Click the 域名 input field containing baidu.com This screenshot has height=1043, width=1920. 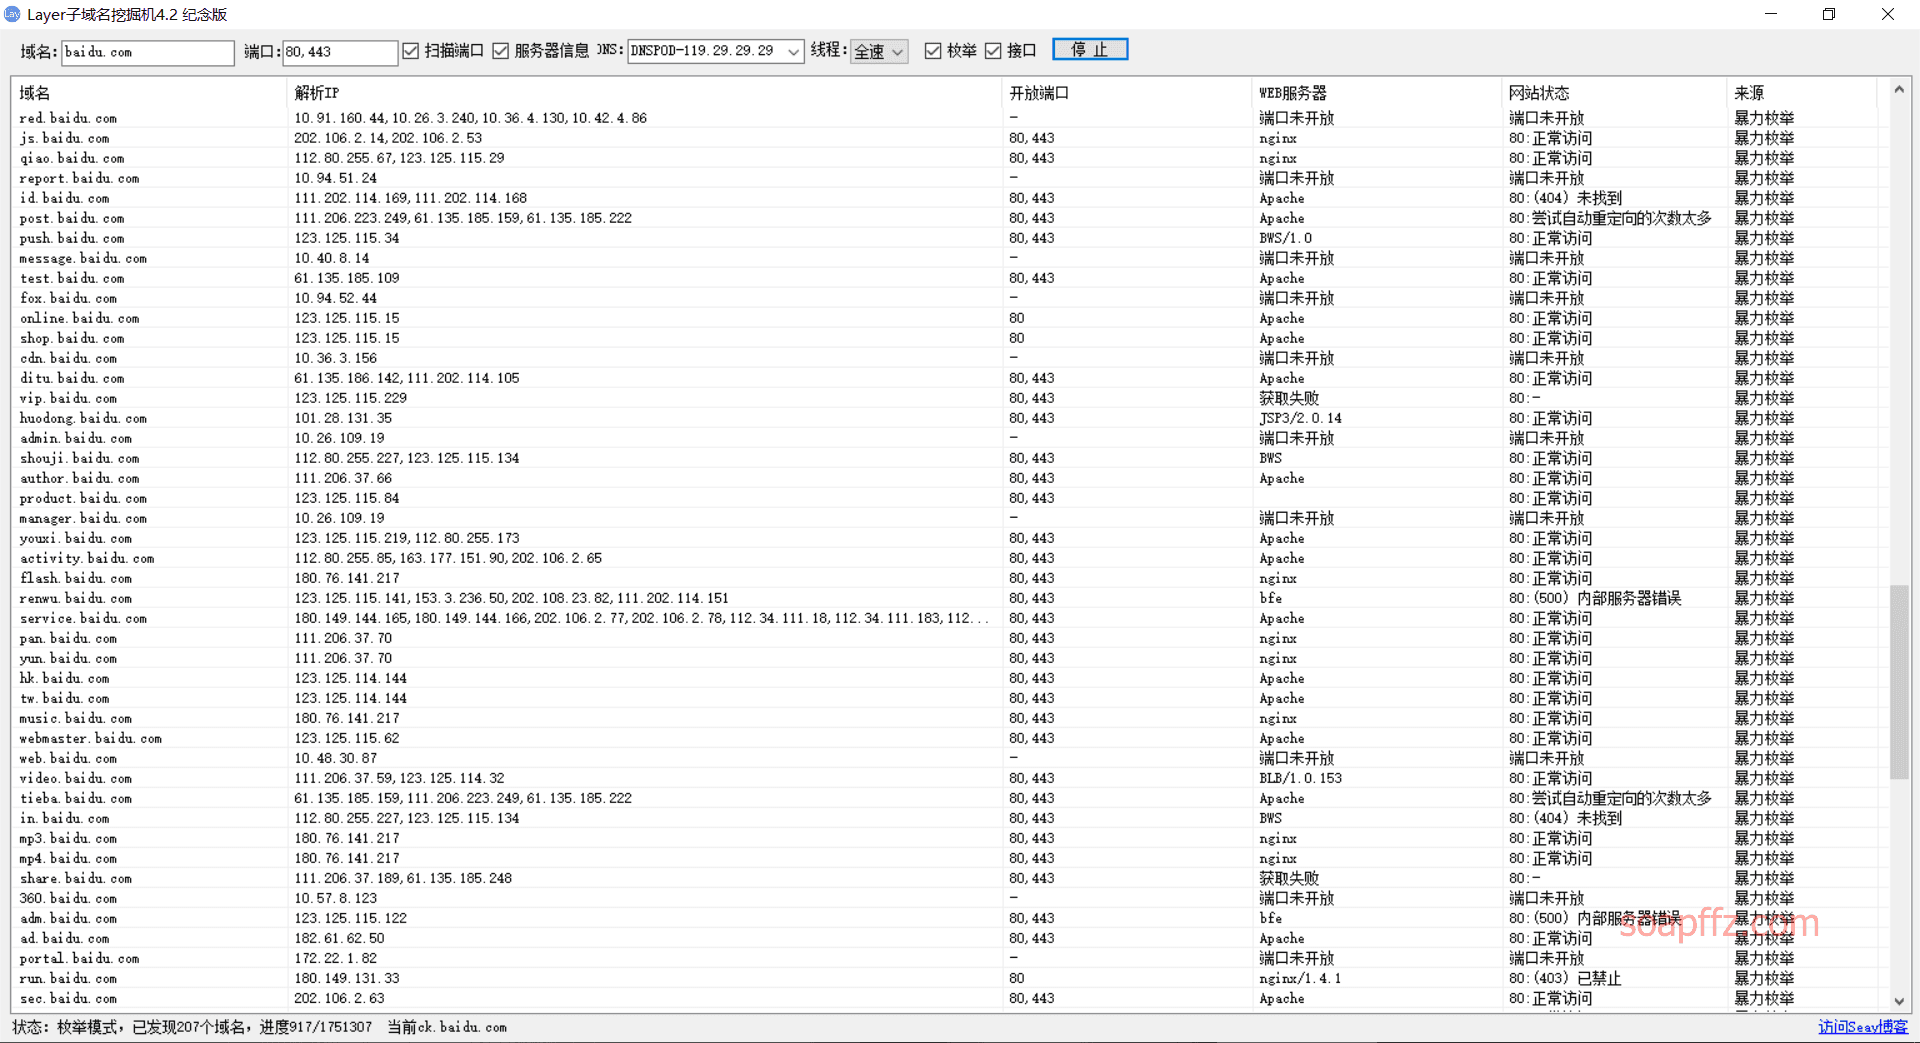pyautogui.click(x=148, y=52)
